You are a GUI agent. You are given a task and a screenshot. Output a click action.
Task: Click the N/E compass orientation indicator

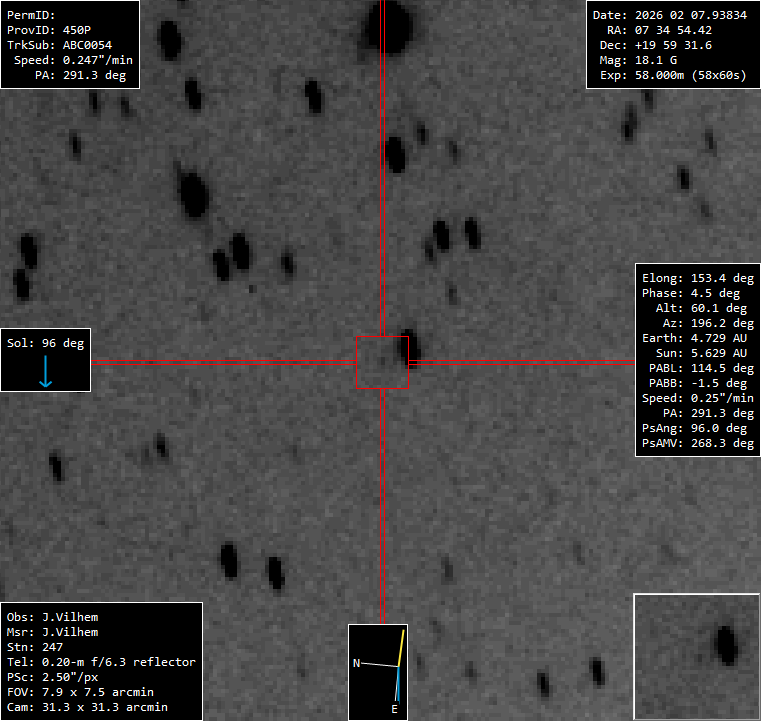pyautogui.click(x=379, y=671)
